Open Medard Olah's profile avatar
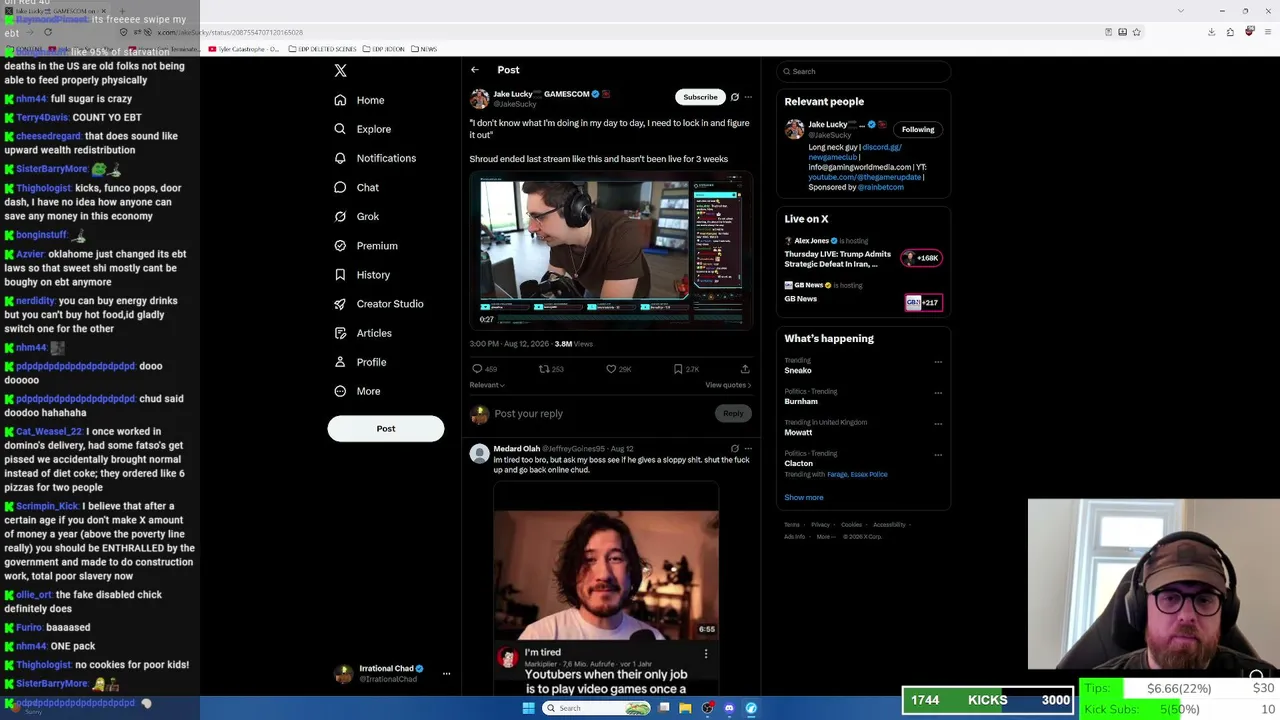Viewport: 1280px width, 720px height. pyautogui.click(x=480, y=454)
